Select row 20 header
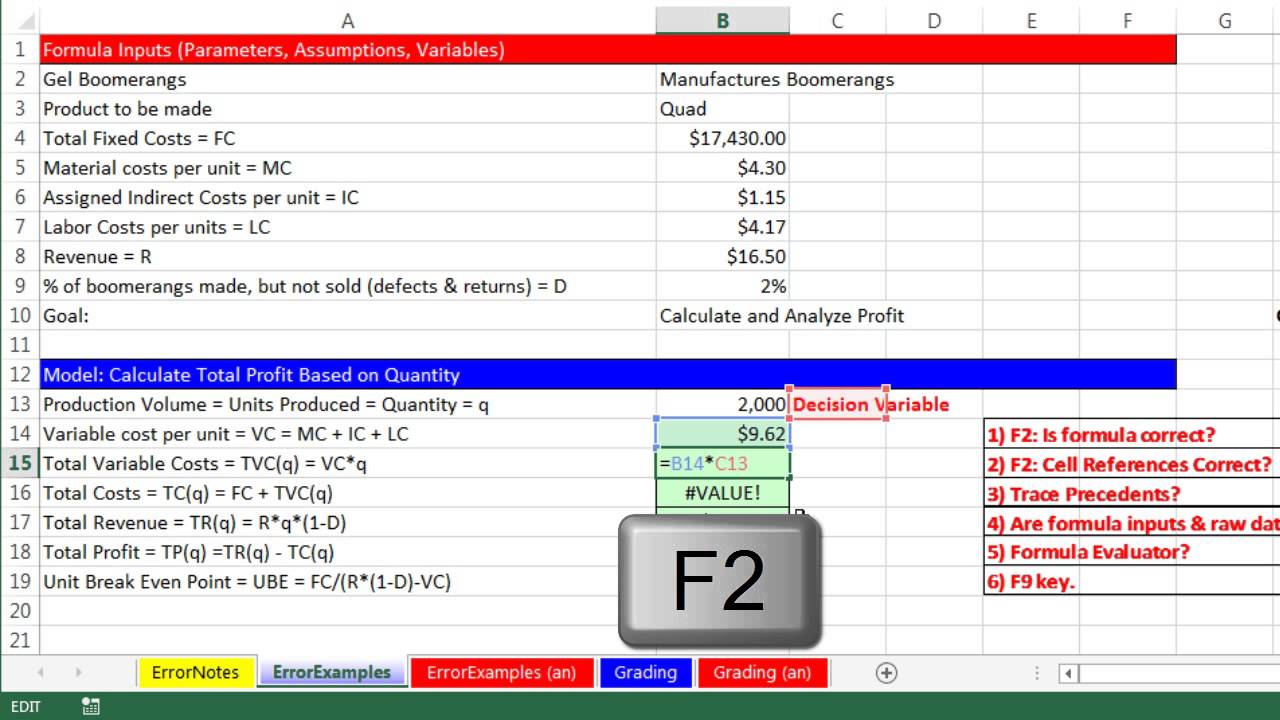The width and height of the screenshot is (1280, 720). pyautogui.click(x=20, y=611)
